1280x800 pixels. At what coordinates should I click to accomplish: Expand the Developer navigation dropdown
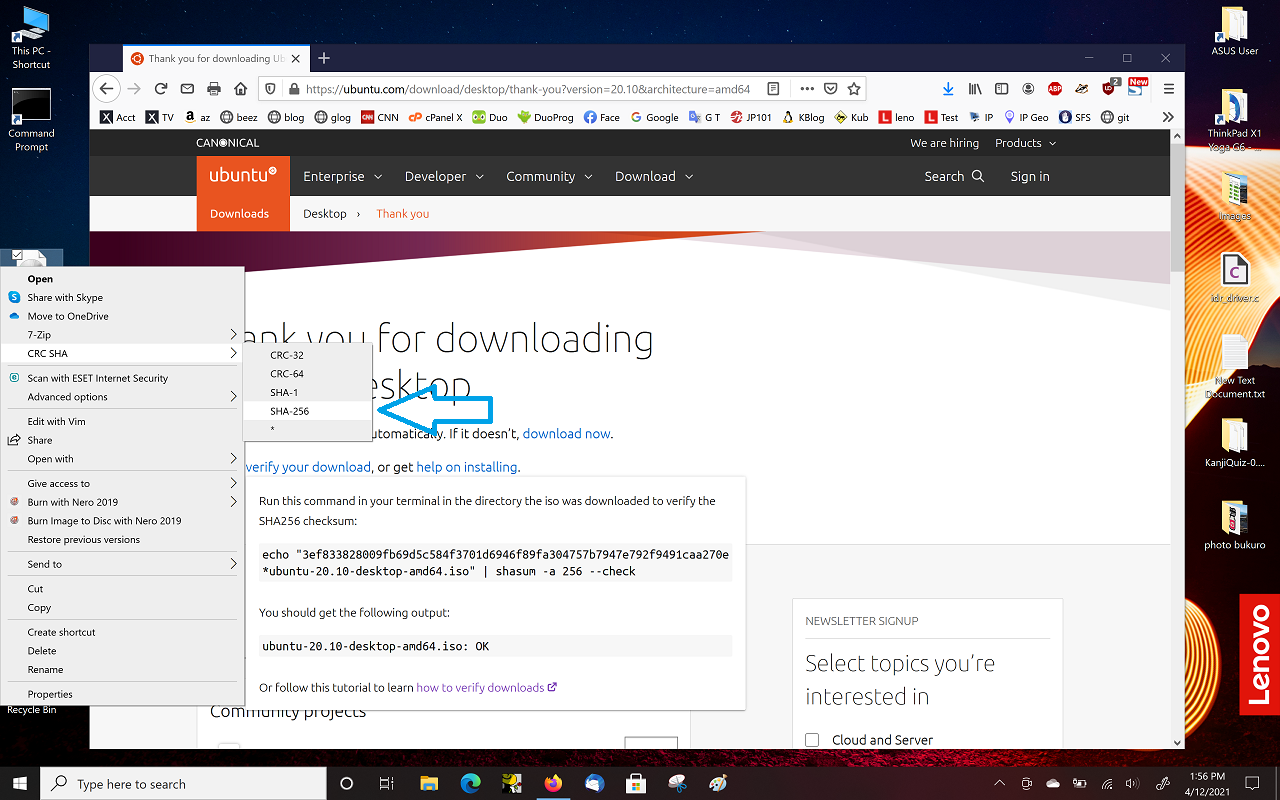click(x=444, y=176)
